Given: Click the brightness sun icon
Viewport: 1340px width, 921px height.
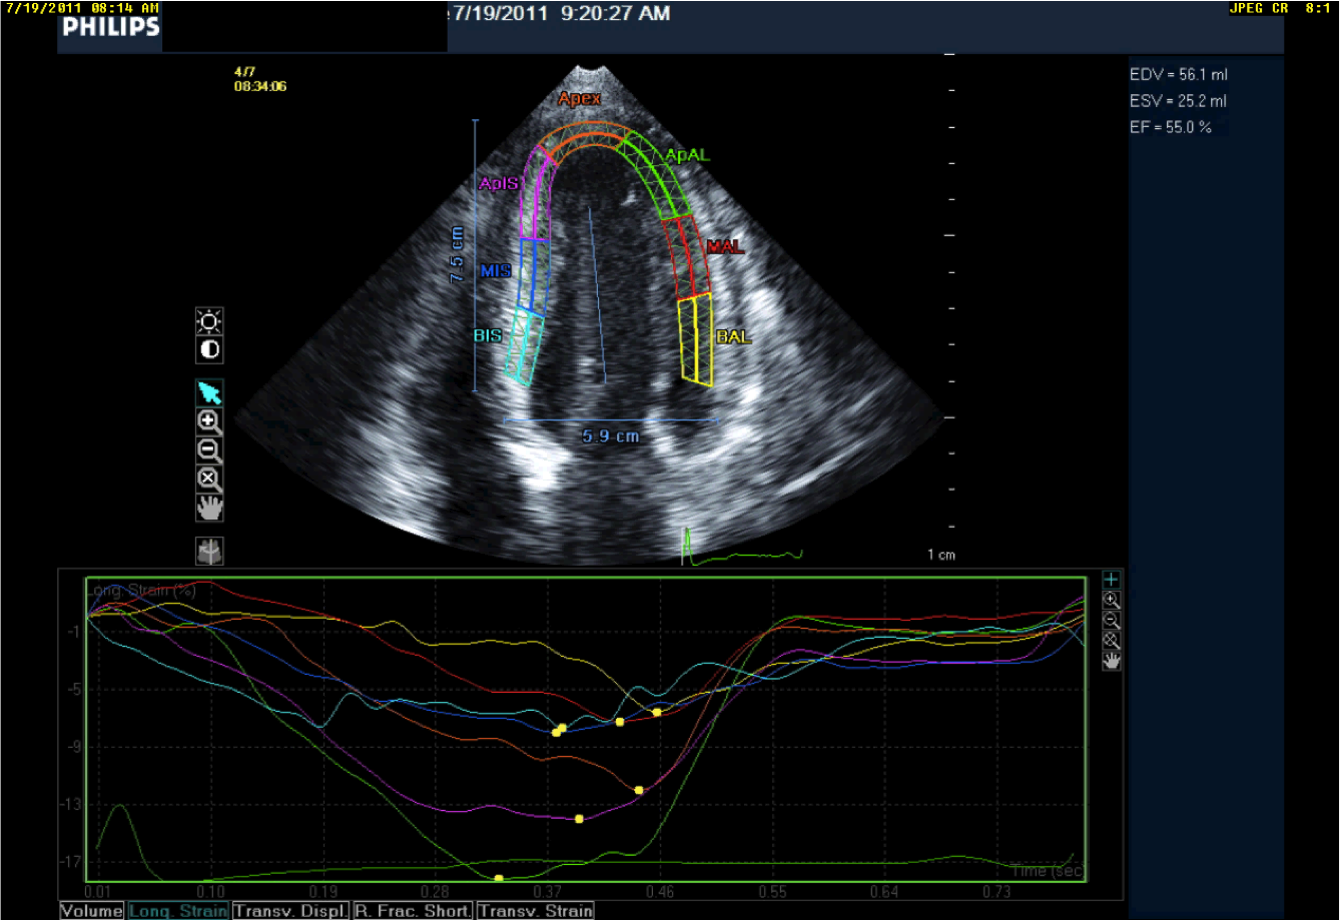Looking at the screenshot, I should coord(209,321).
